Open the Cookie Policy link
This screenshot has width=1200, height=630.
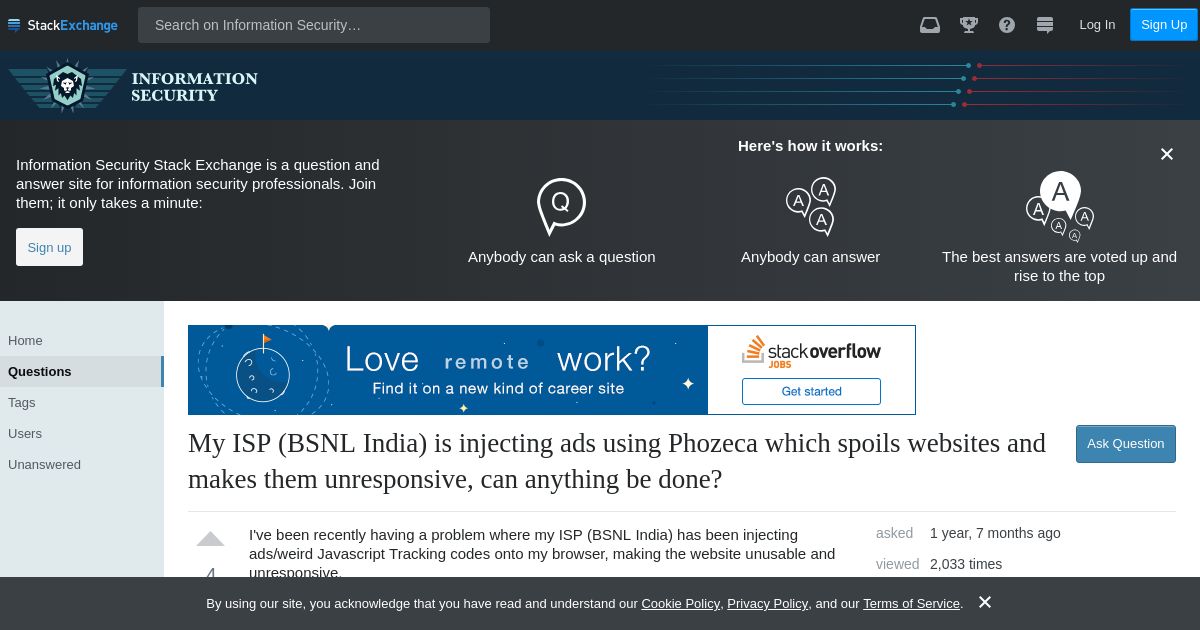pos(680,603)
